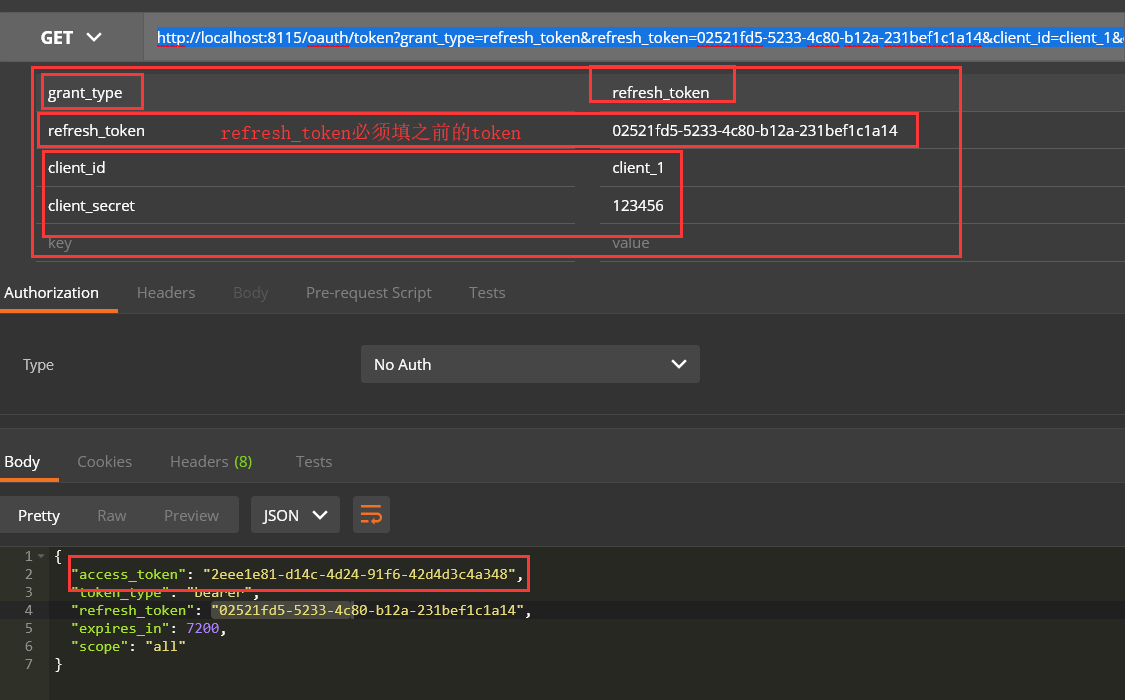Switch to the Authorization tab
Screen dimensions: 1125x700
click(x=52, y=293)
